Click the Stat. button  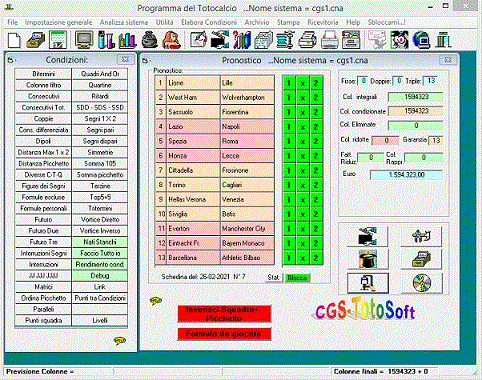pos(273,277)
